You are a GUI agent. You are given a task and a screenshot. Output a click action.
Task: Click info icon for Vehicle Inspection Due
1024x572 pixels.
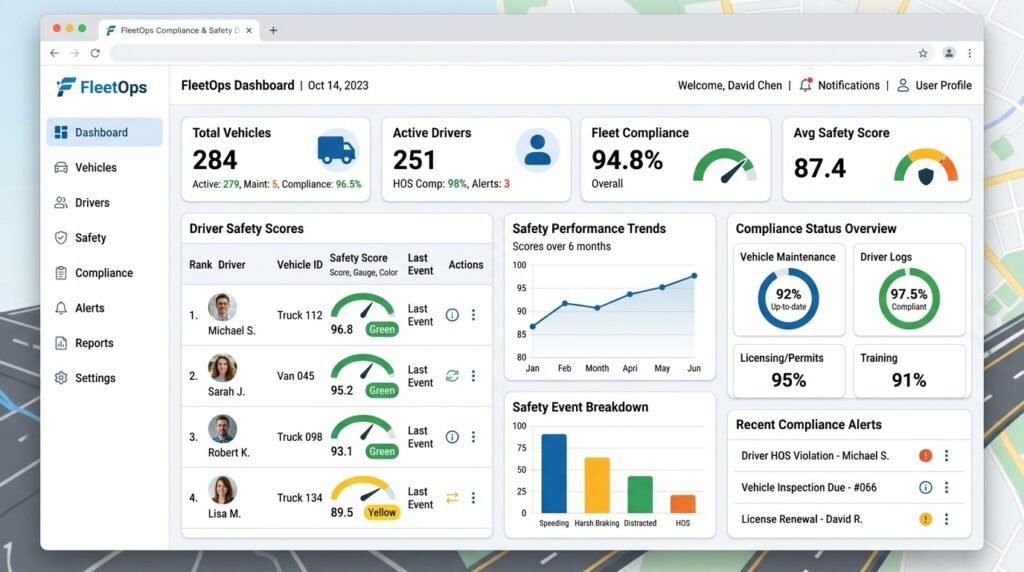click(x=925, y=487)
